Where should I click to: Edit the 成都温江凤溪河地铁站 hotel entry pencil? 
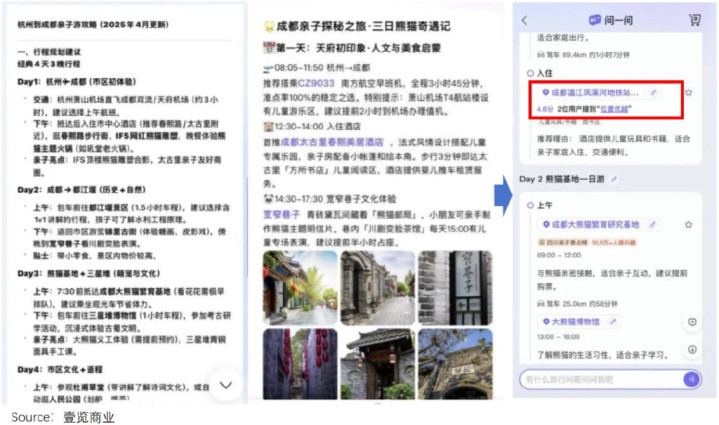coord(653,93)
